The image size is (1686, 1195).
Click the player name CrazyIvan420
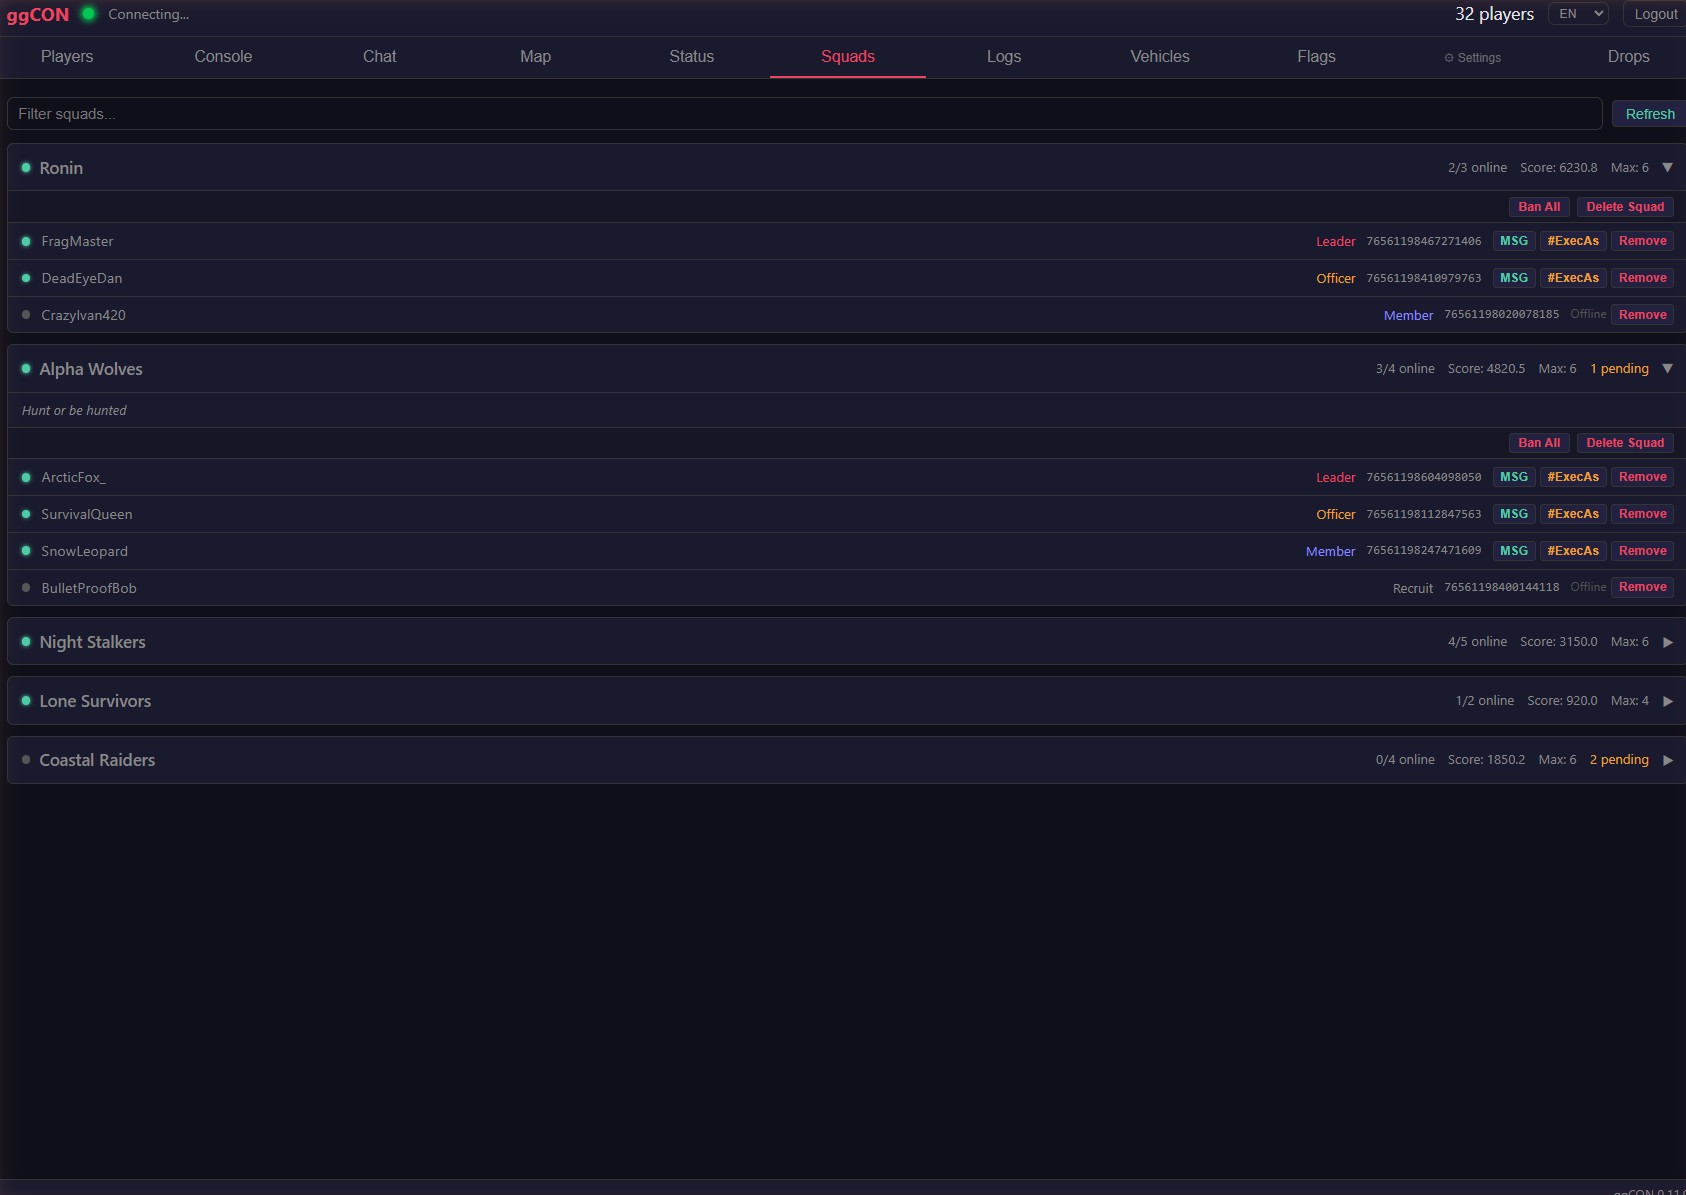[83, 315]
